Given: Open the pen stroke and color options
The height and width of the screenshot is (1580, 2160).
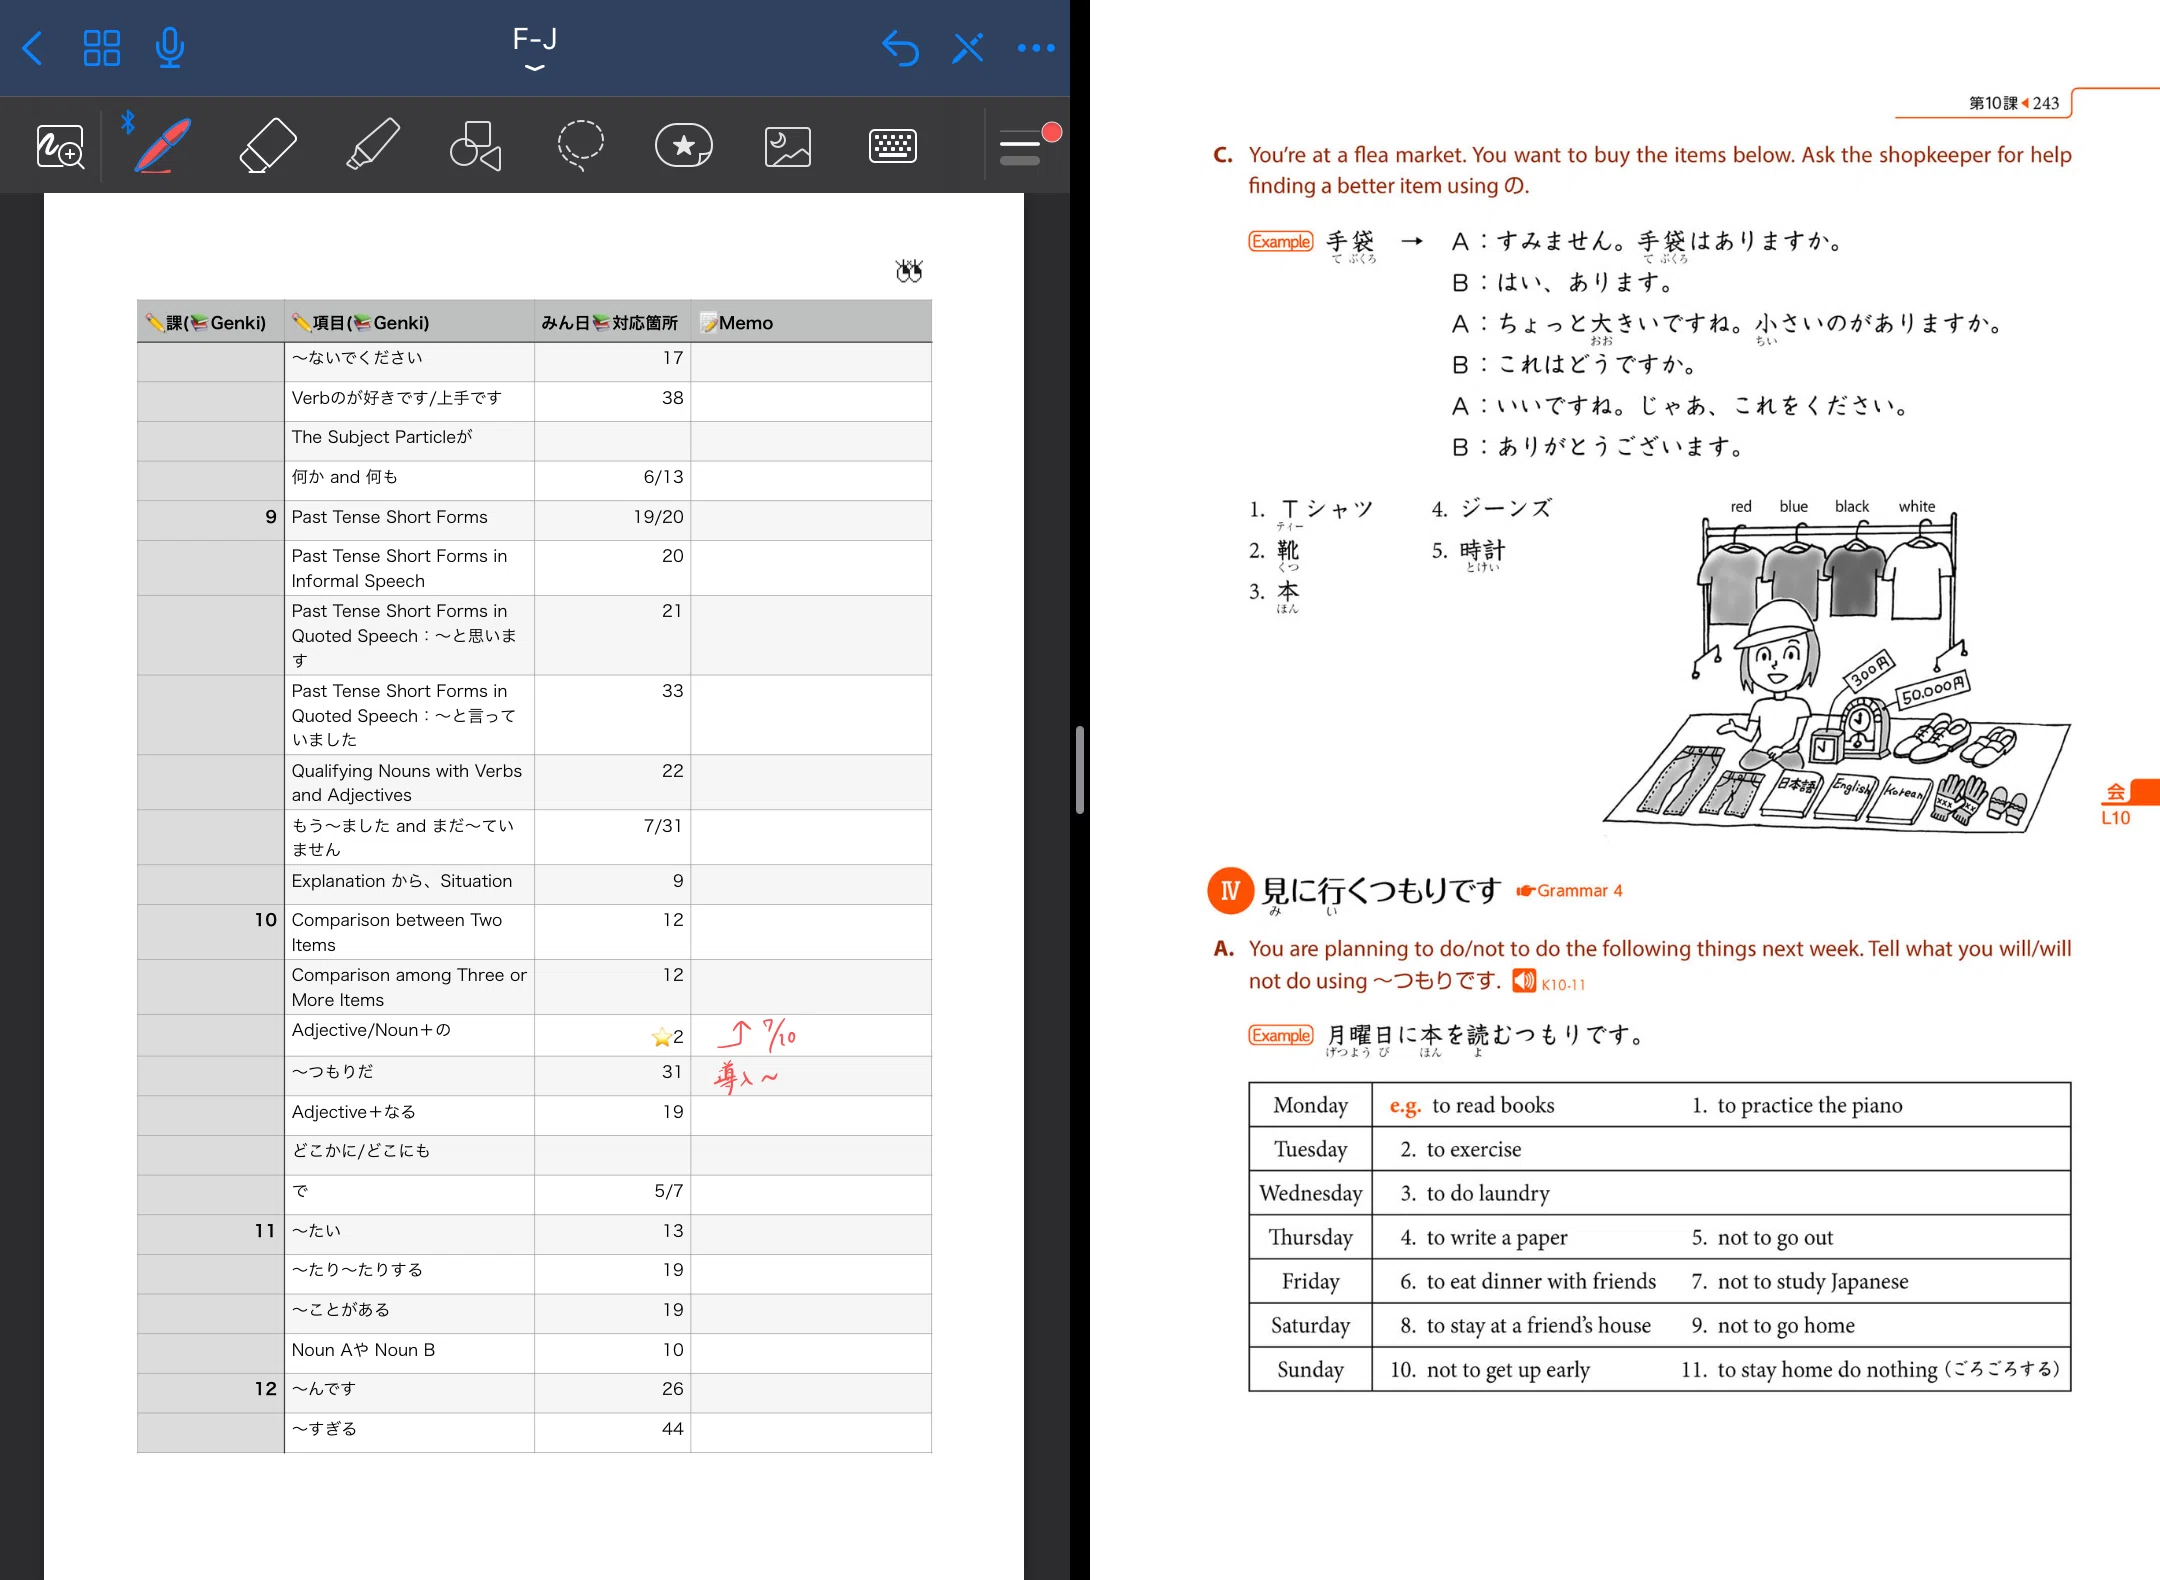Looking at the screenshot, I should [1028, 145].
